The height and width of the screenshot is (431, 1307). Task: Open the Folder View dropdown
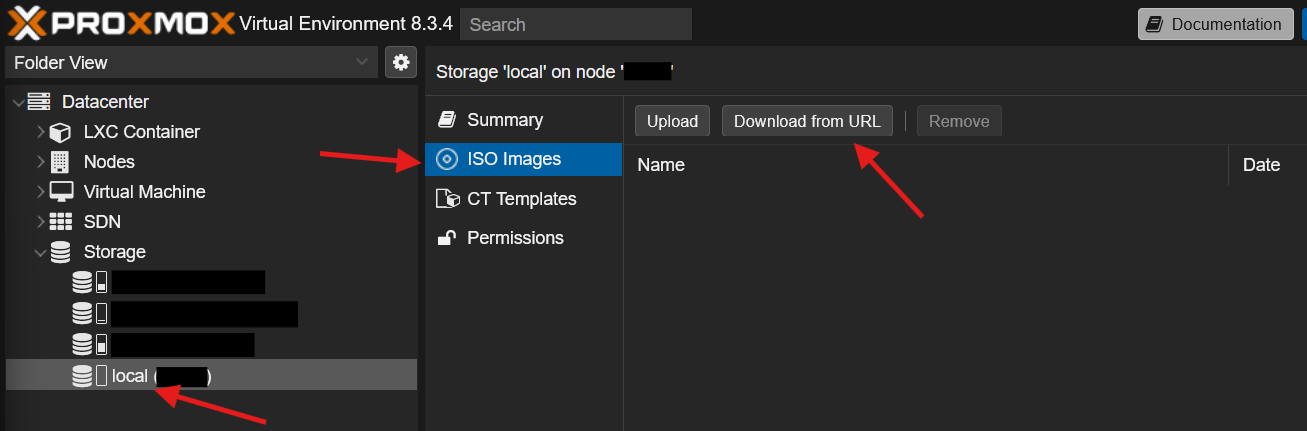click(191, 62)
